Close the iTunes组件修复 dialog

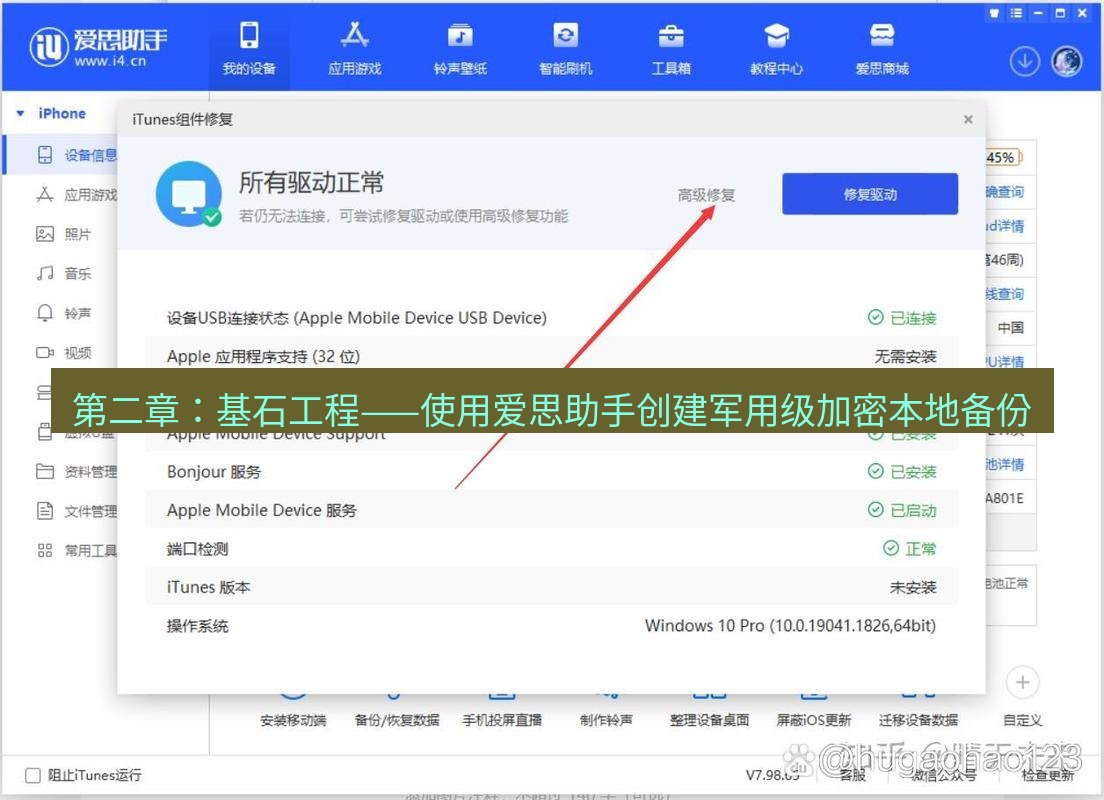[x=968, y=120]
